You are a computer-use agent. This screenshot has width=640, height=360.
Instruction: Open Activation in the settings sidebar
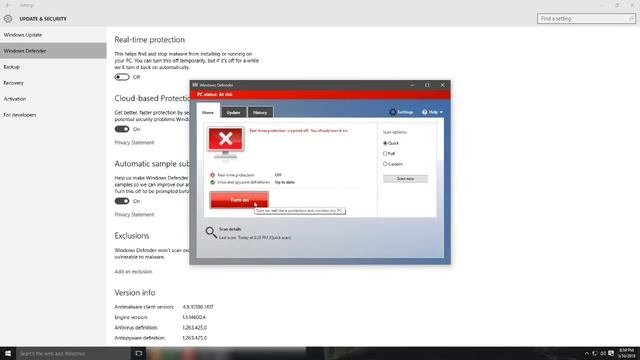(x=53, y=99)
